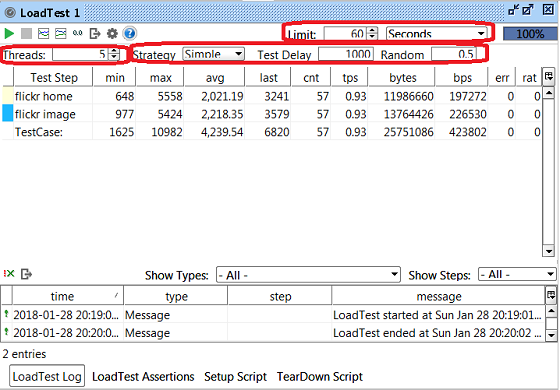Open the blue help icon
This screenshot has width=560, height=390.
[x=129, y=34]
